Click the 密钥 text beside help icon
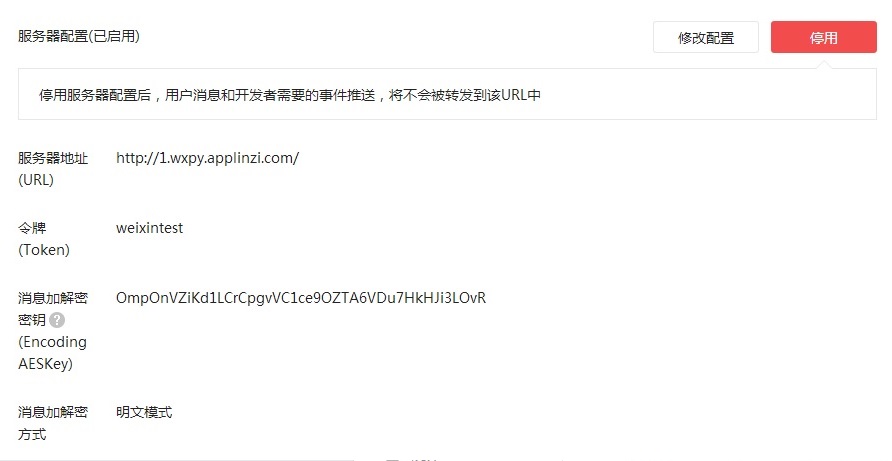Image resolution: width=892 pixels, height=461 pixels. coord(32,320)
